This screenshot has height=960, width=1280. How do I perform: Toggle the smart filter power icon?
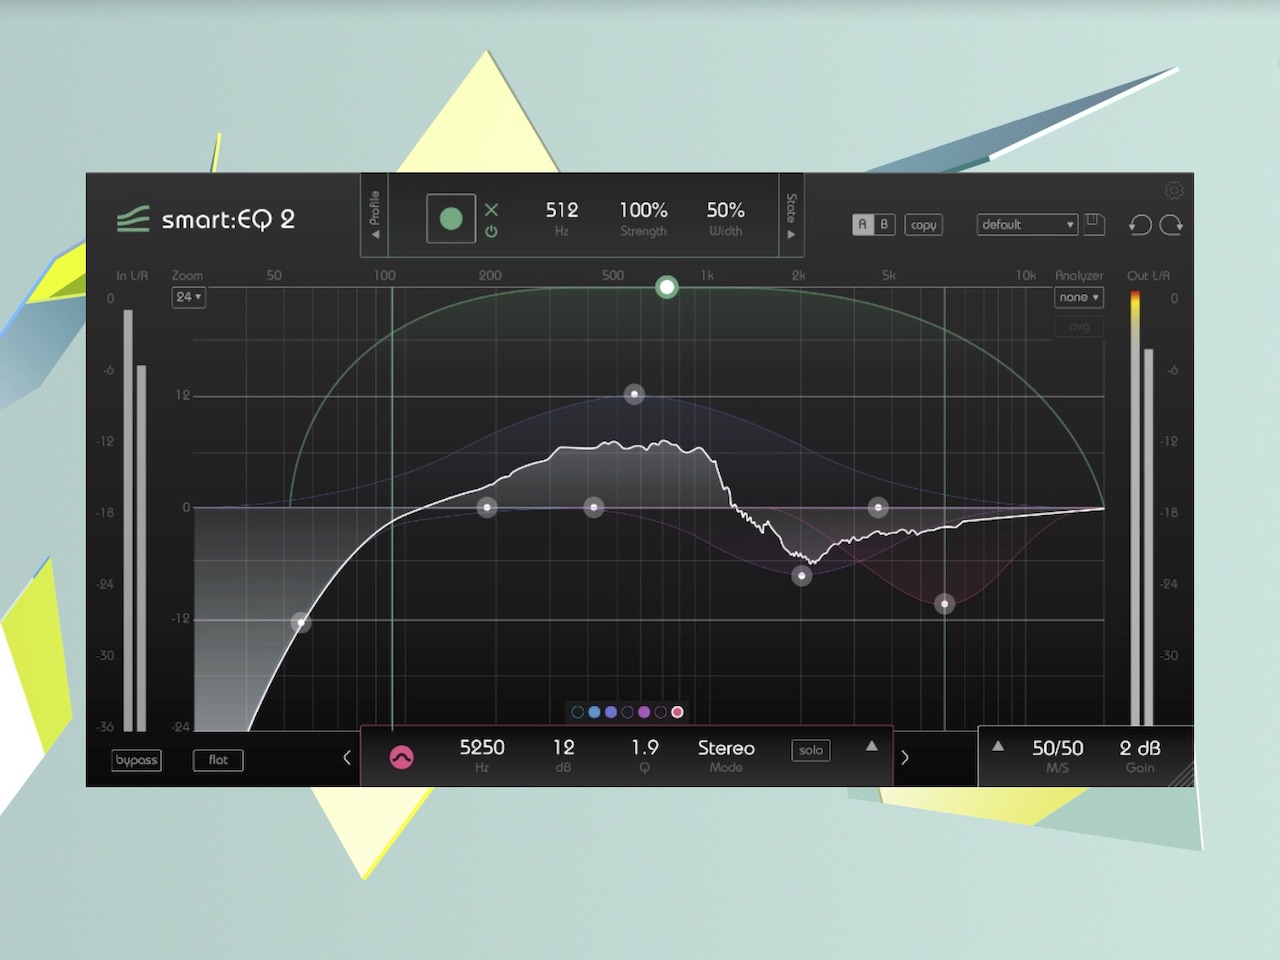(491, 232)
